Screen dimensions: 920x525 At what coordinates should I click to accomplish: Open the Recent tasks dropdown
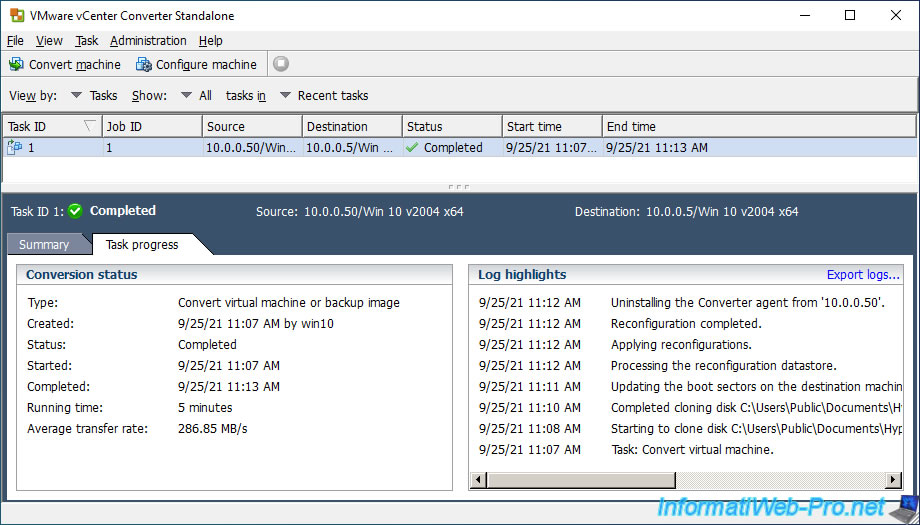[285, 96]
